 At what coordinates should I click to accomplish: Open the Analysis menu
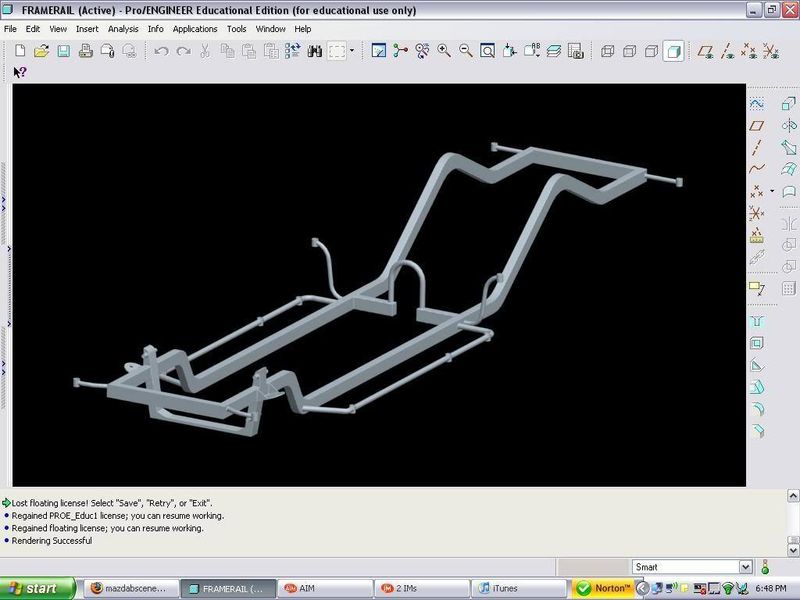(x=123, y=29)
